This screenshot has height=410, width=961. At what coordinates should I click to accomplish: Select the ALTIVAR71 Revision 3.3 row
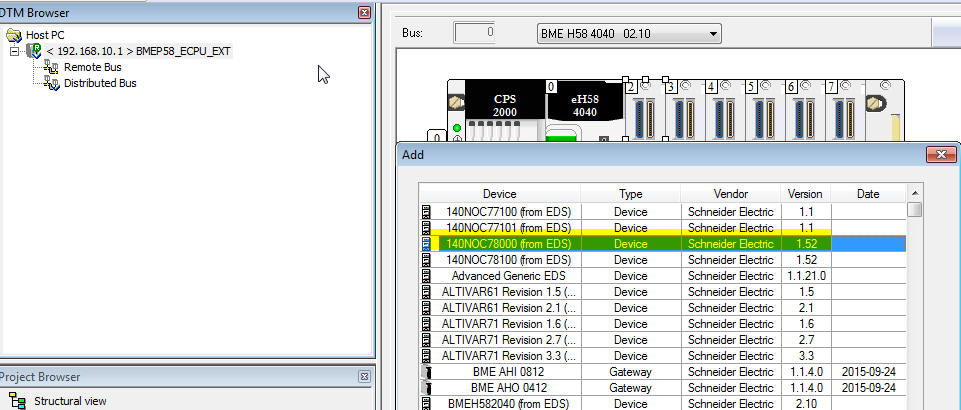[x=663, y=355]
